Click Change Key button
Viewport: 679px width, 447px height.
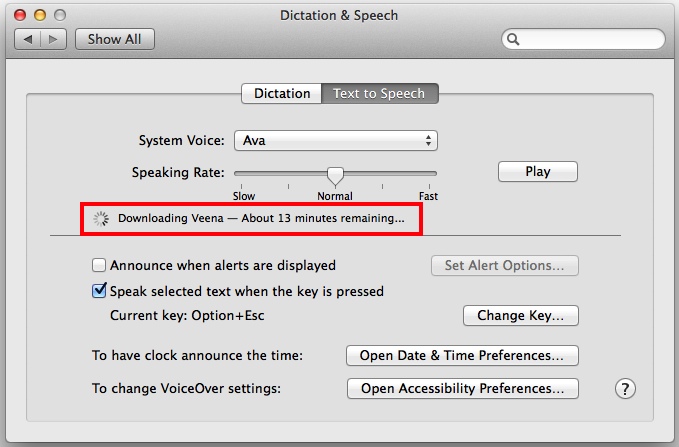521,315
